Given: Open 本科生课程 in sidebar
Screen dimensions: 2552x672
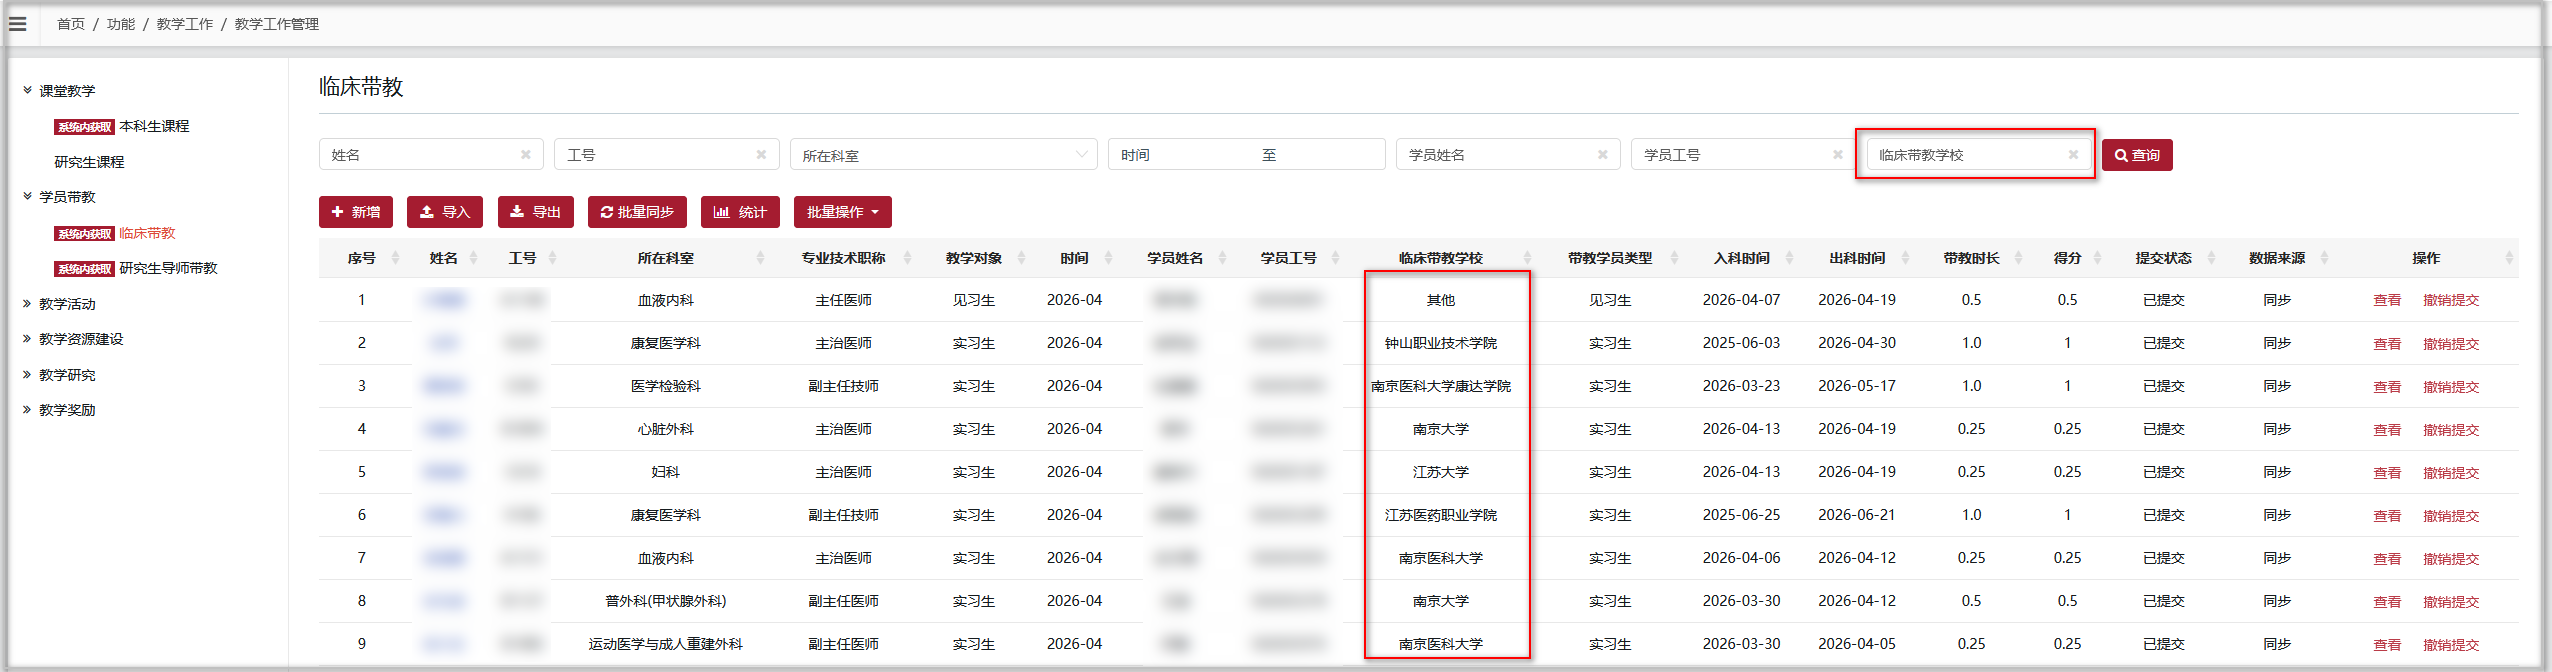Looking at the screenshot, I should click(154, 126).
